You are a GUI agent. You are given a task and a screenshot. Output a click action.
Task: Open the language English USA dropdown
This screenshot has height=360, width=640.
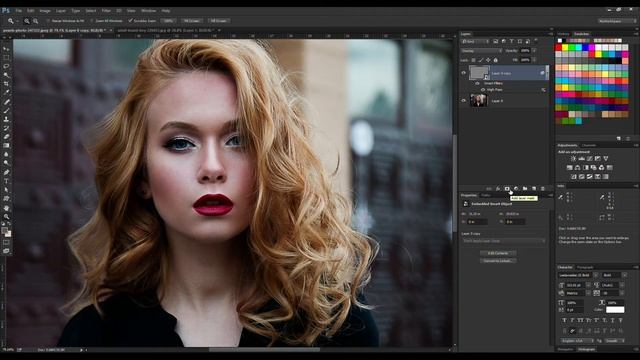(x=578, y=340)
